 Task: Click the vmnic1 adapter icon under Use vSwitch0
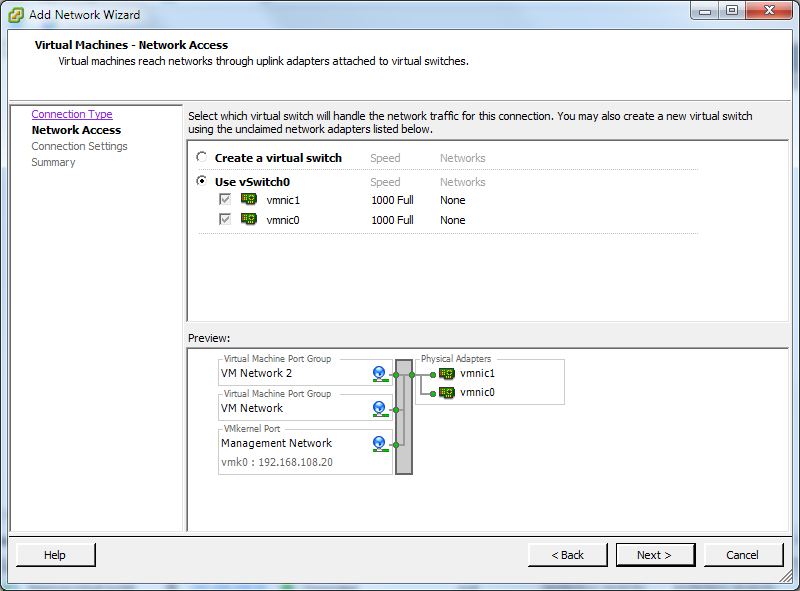tap(248, 199)
